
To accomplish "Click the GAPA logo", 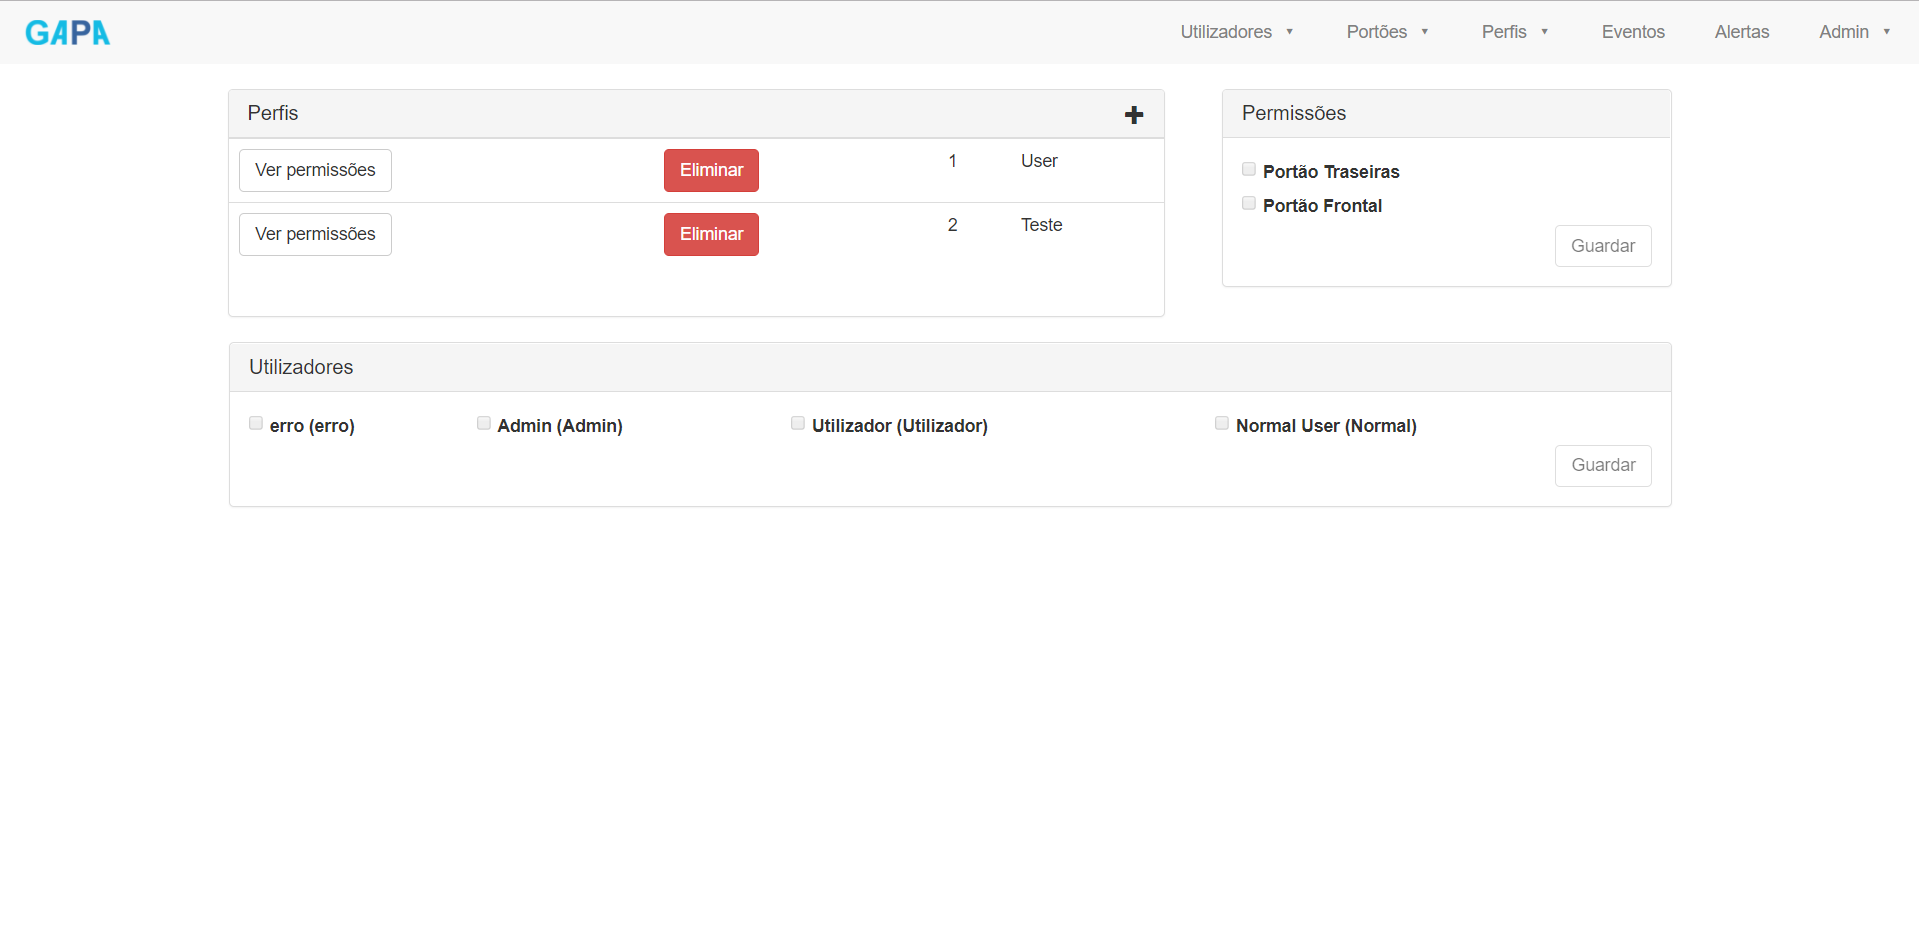I will pyautogui.click(x=68, y=33).
